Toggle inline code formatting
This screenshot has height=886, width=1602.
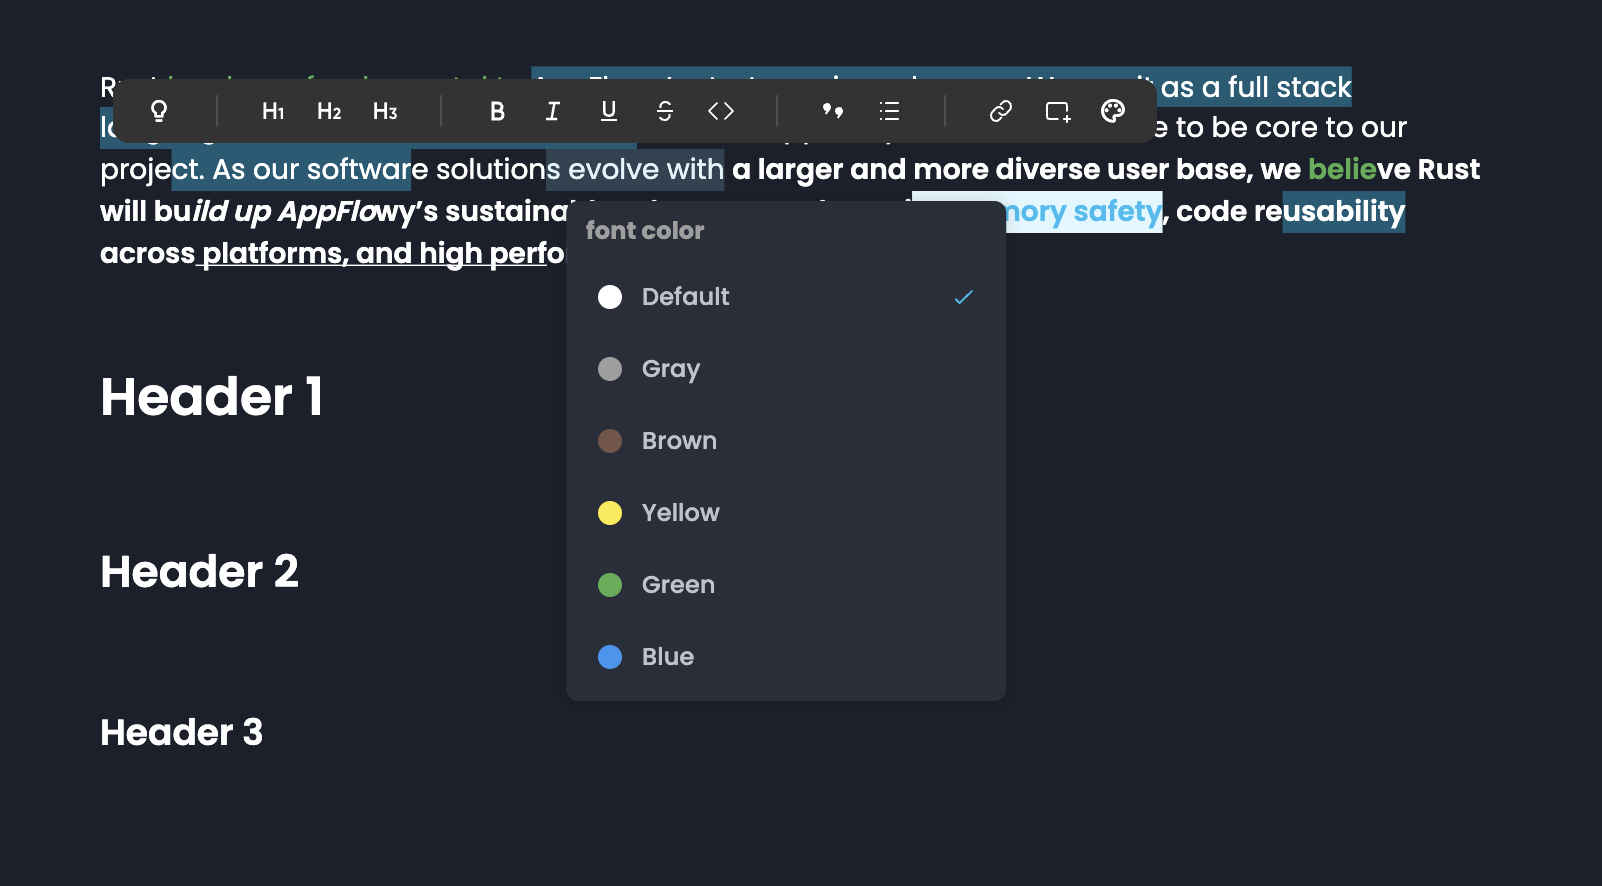click(x=721, y=111)
